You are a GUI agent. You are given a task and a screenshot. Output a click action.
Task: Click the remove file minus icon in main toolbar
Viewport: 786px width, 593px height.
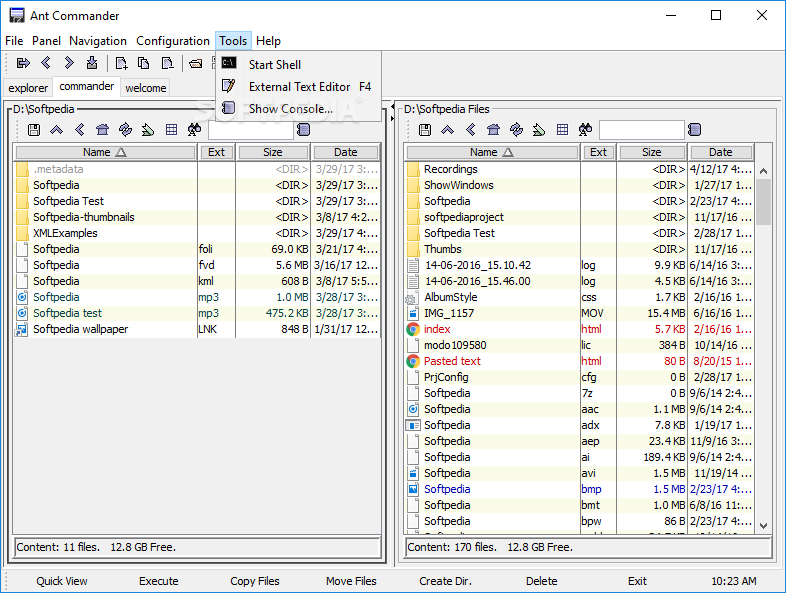click(167, 63)
